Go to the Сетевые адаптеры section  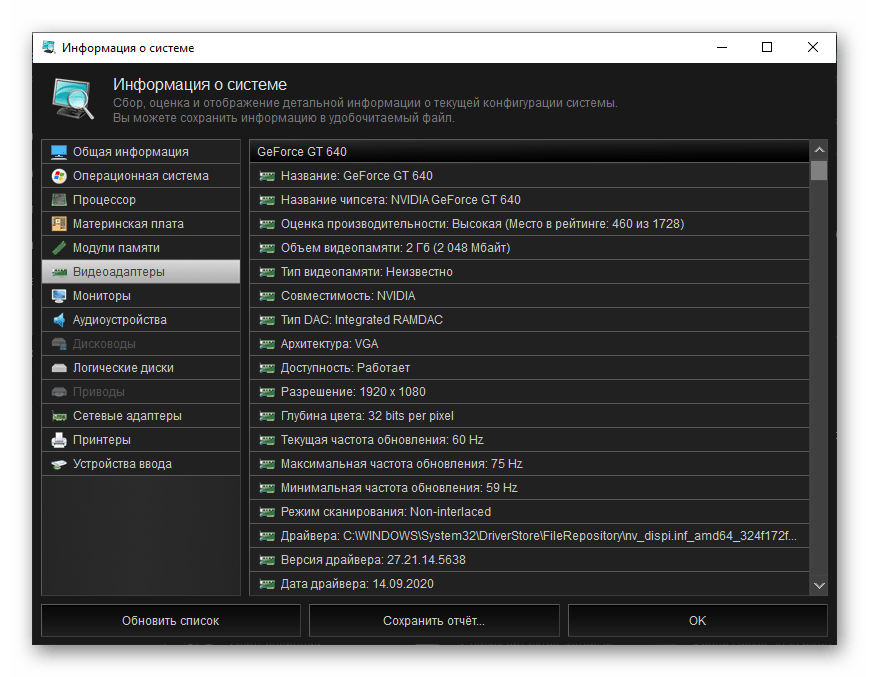click(141, 416)
